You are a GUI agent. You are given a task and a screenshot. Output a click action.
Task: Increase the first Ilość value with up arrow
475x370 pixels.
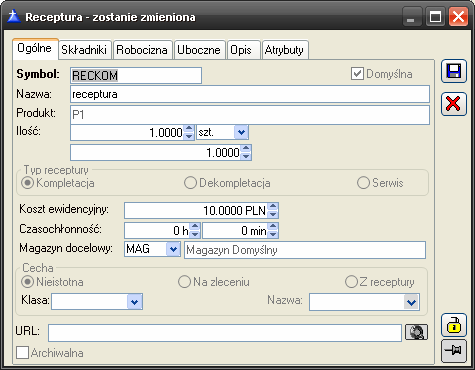click(189, 129)
